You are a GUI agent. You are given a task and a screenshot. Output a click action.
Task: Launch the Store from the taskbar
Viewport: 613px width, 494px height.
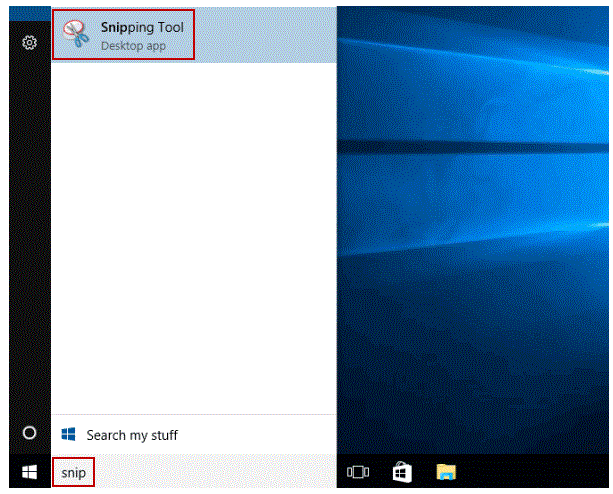(402, 472)
